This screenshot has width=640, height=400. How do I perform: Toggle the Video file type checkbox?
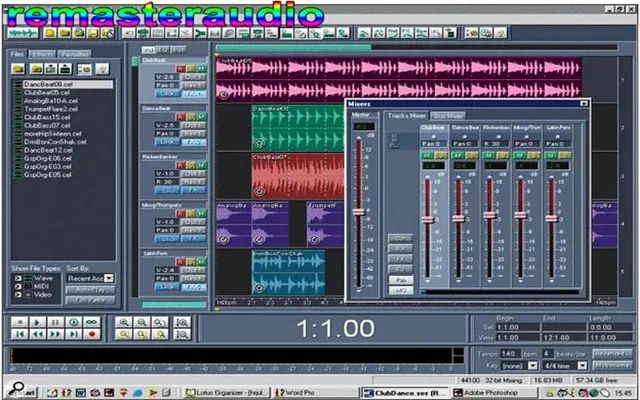[18, 295]
